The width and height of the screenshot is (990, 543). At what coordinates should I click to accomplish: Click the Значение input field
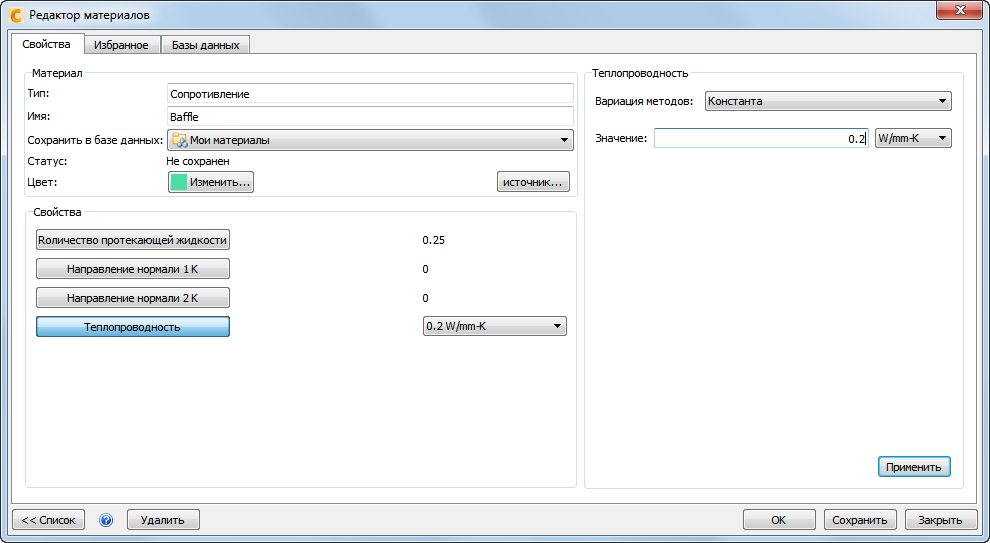pyautogui.click(x=761, y=138)
